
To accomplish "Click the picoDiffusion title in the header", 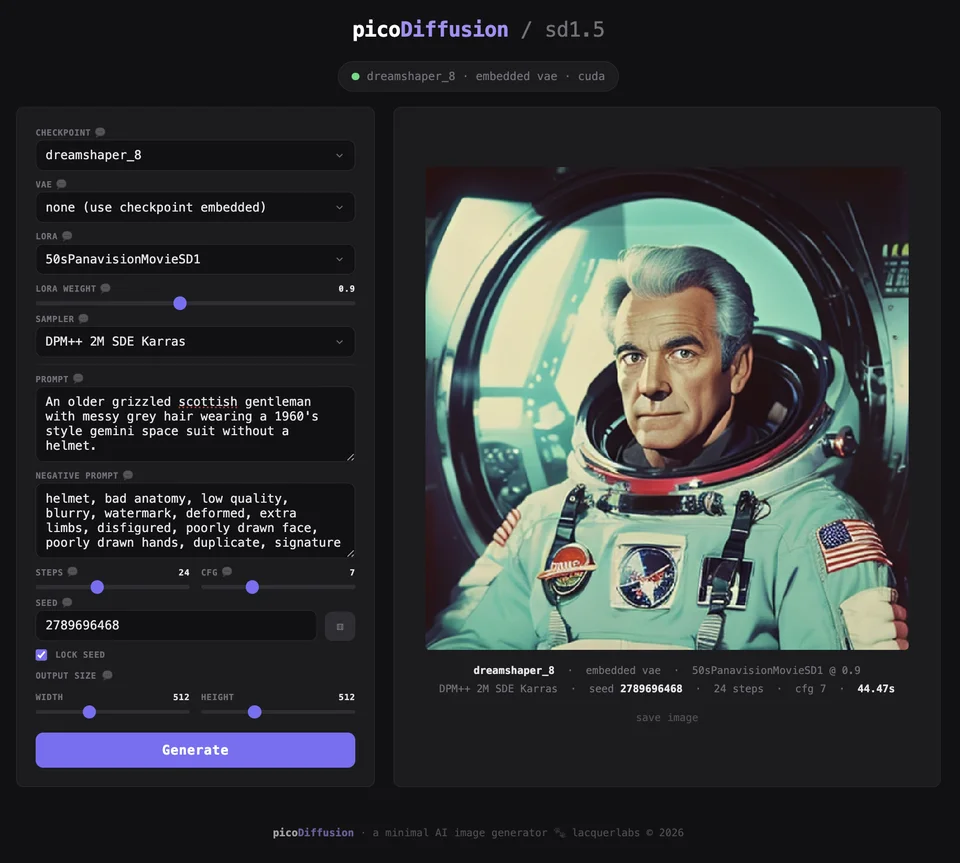I will (x=429, y=29).
